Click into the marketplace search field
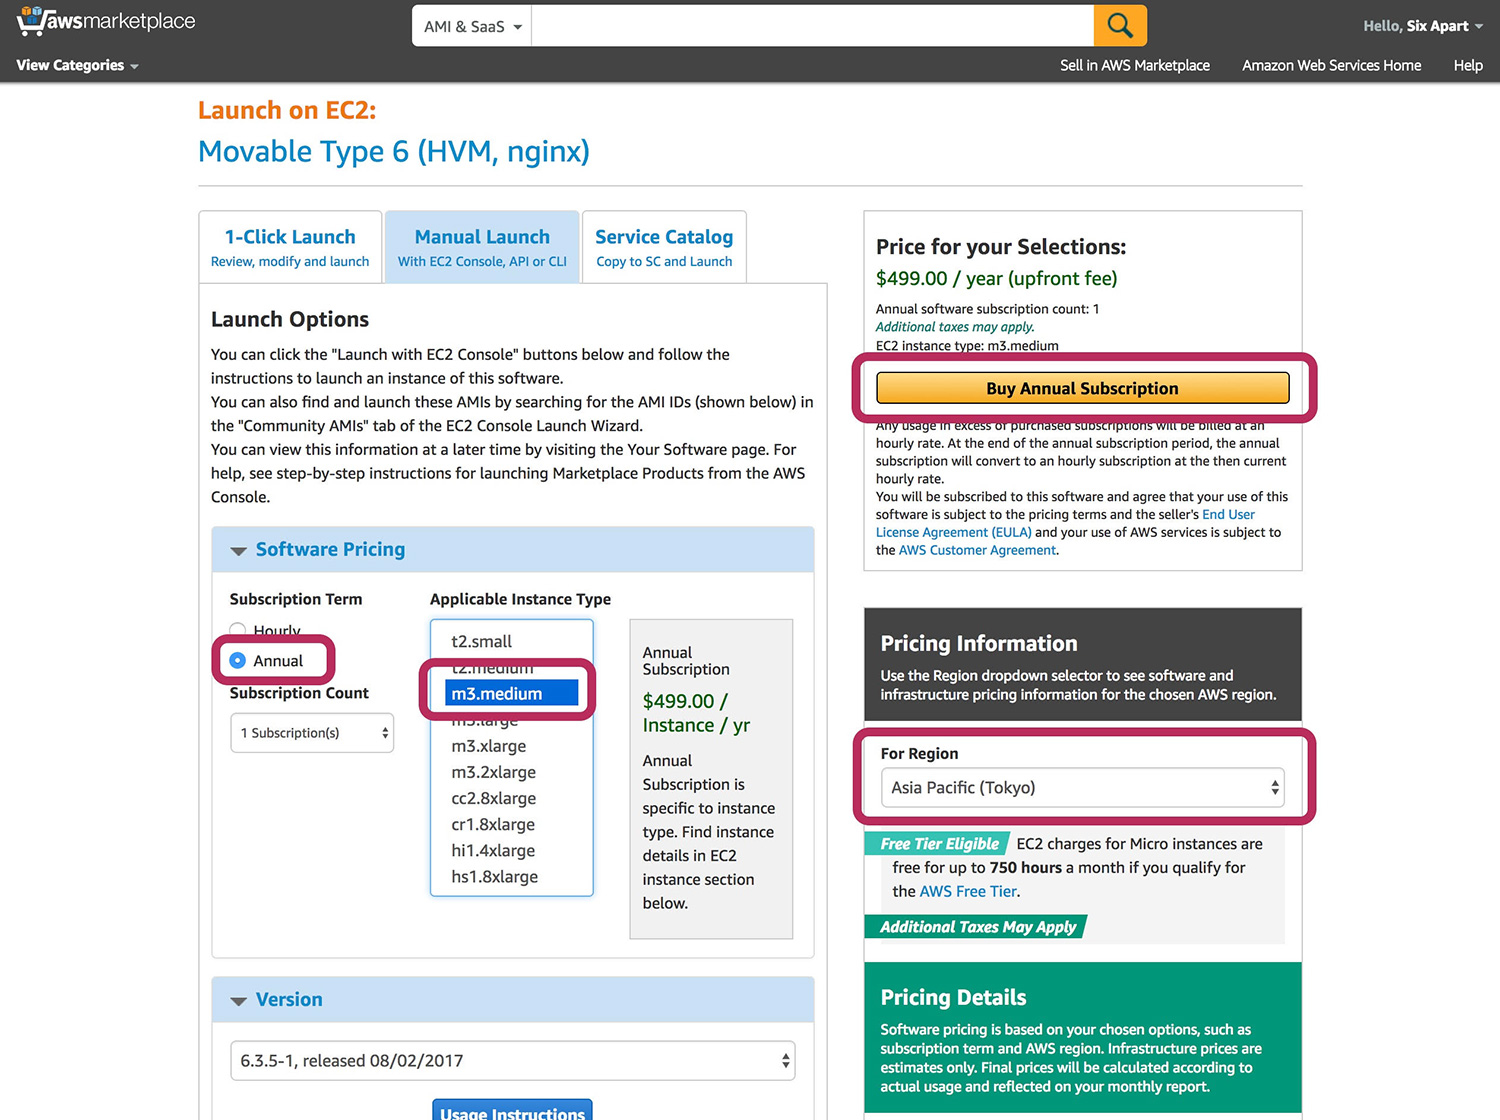1500x1120 pixels. [812, 26]
